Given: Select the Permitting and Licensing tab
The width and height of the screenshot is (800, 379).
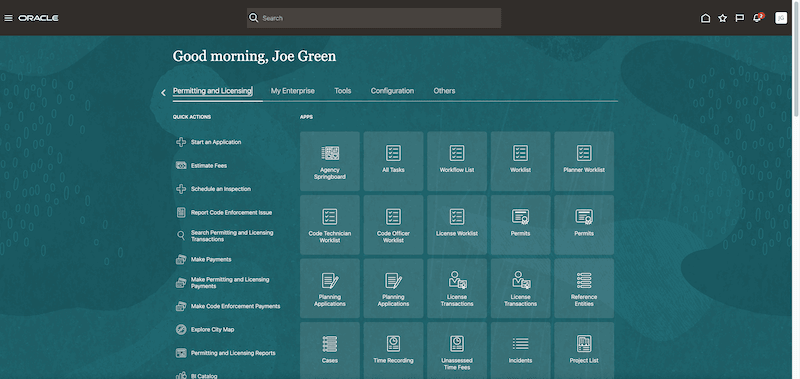Looking at the screenshot, I should [213, 91].
